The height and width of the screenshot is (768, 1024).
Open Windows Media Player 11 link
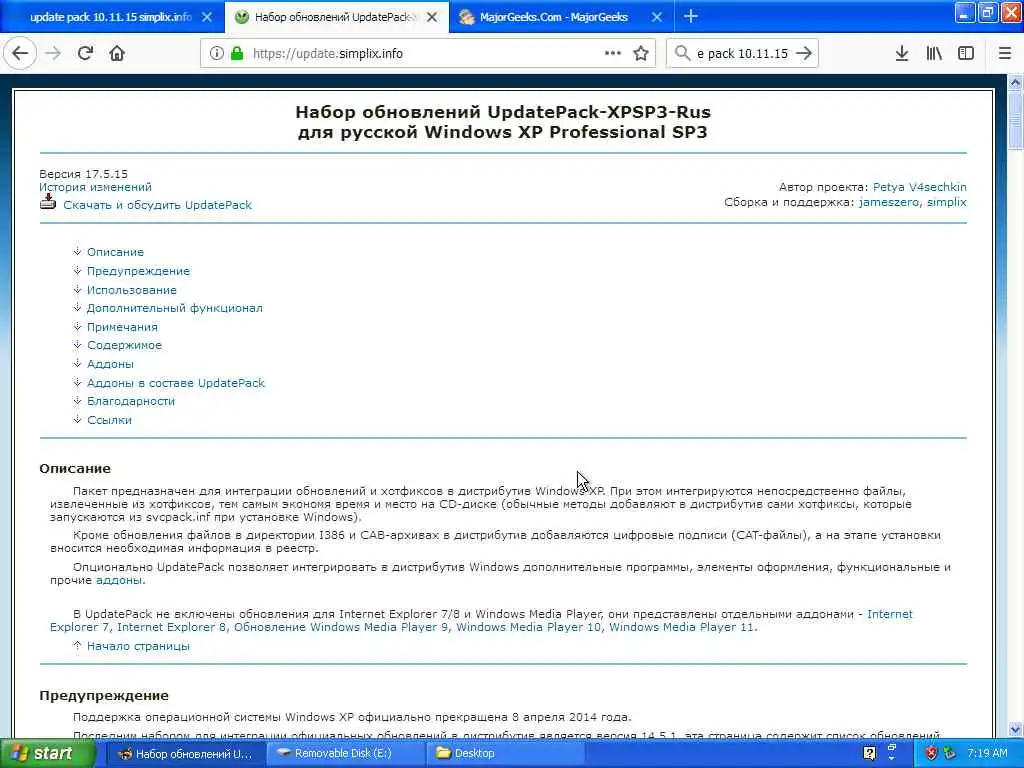(x=682, y=628)
